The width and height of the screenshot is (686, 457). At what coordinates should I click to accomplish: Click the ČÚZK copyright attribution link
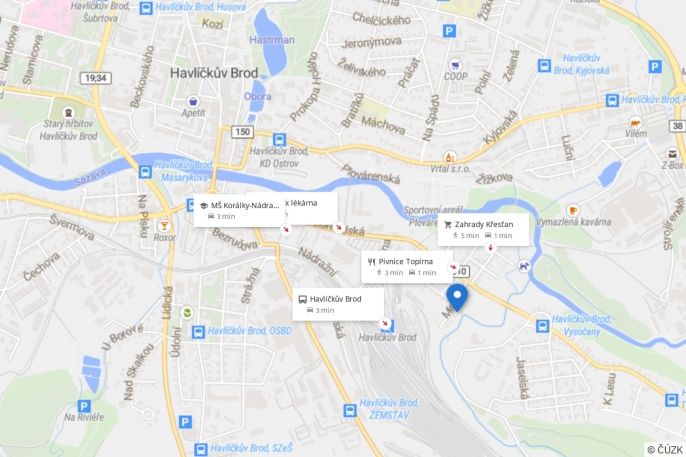point(665,450)
